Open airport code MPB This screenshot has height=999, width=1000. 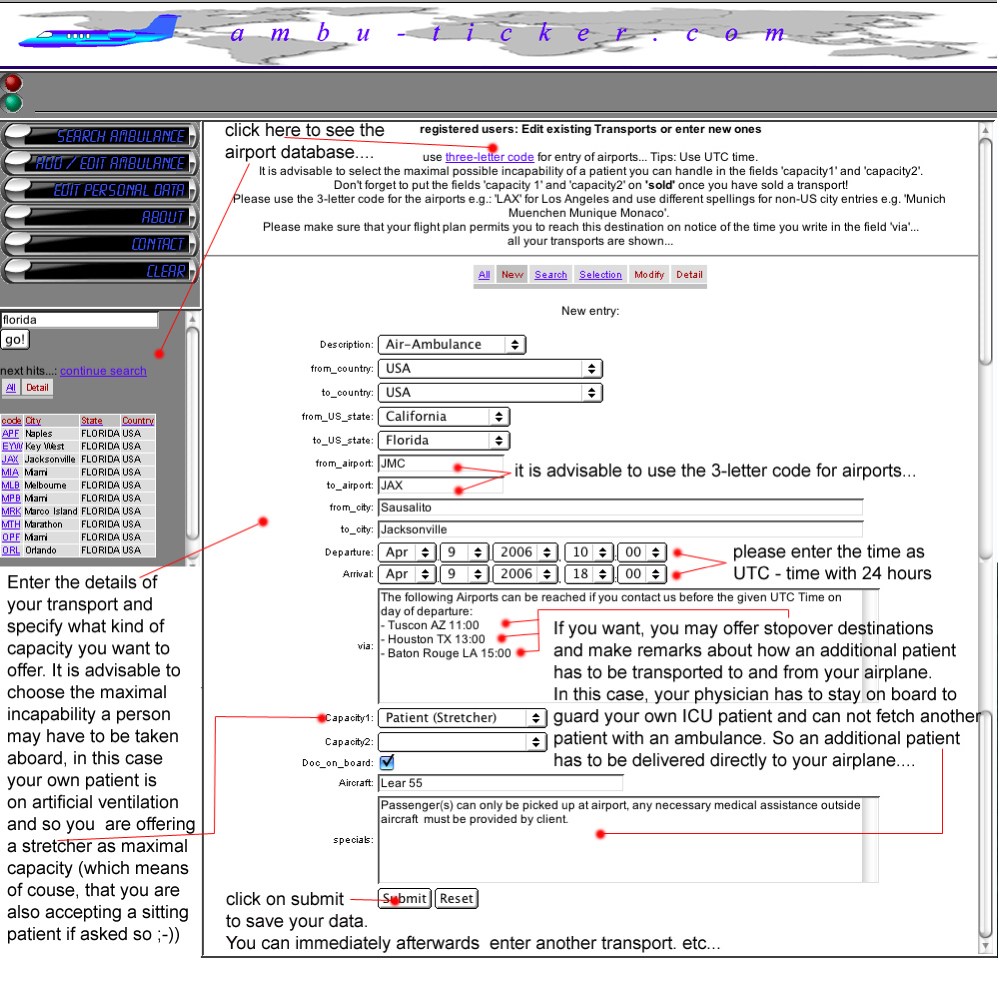[11, 498]
